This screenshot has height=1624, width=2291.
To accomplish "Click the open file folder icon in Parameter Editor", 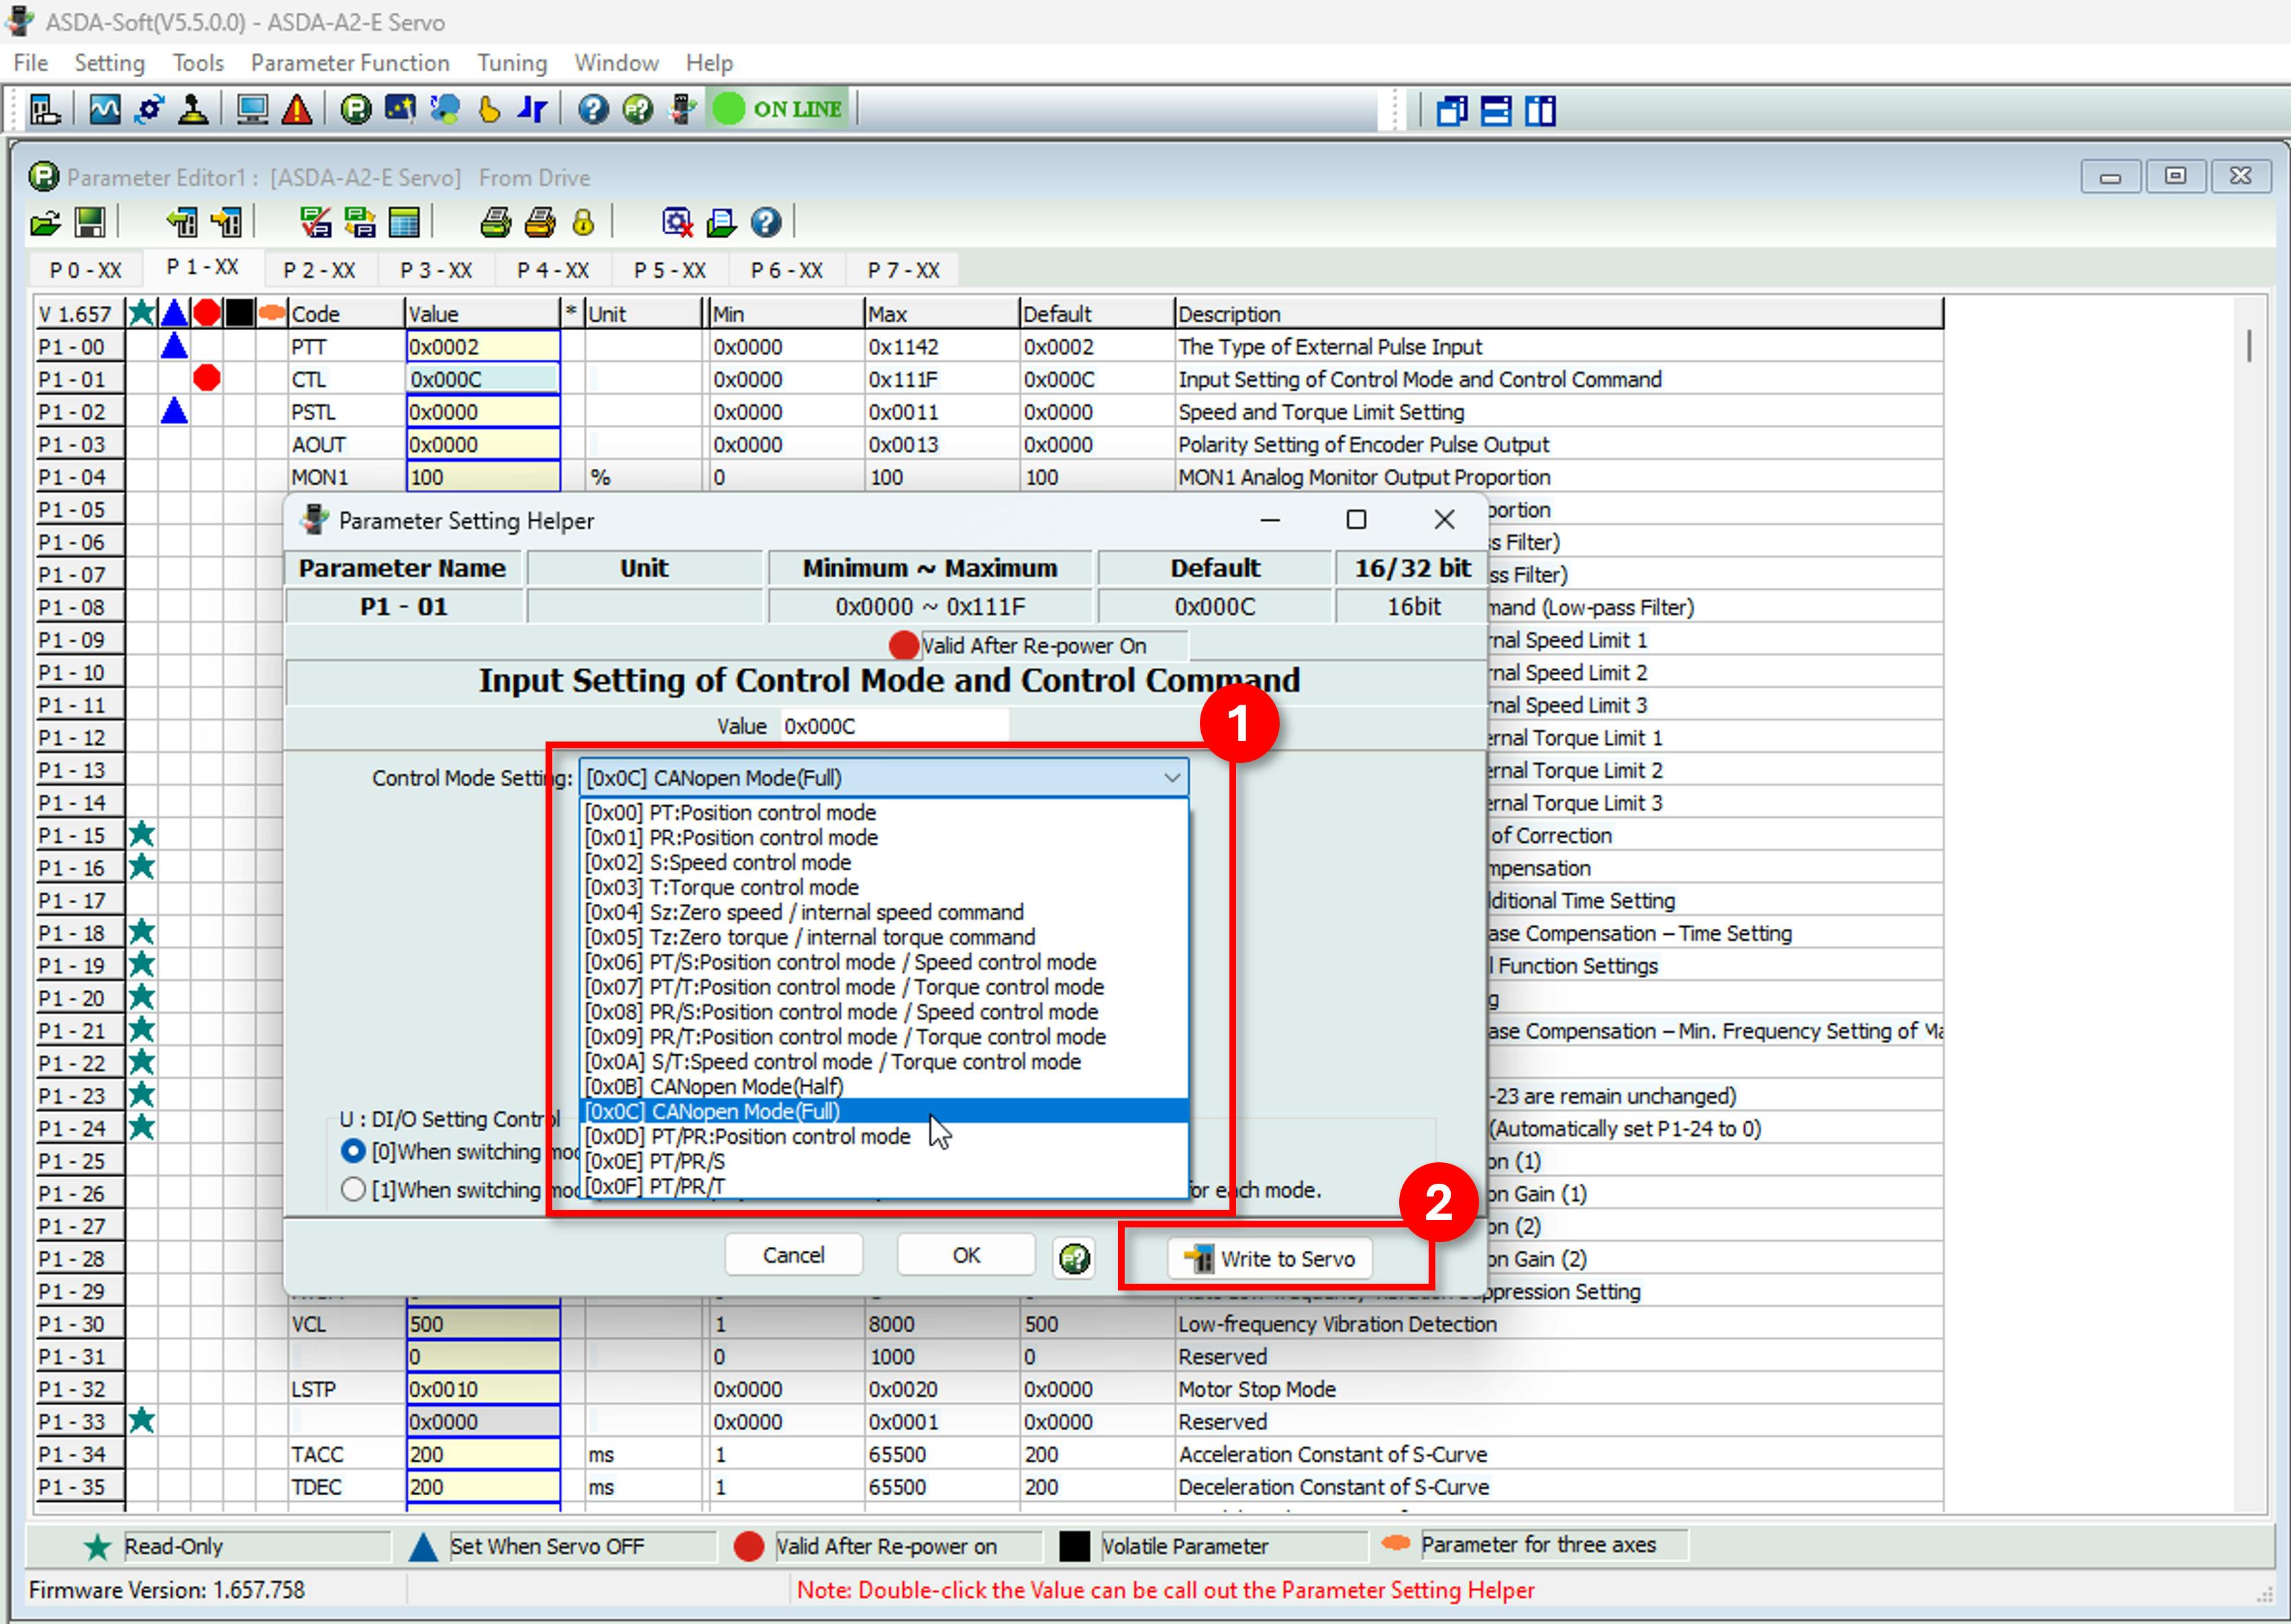I will 45,222.
